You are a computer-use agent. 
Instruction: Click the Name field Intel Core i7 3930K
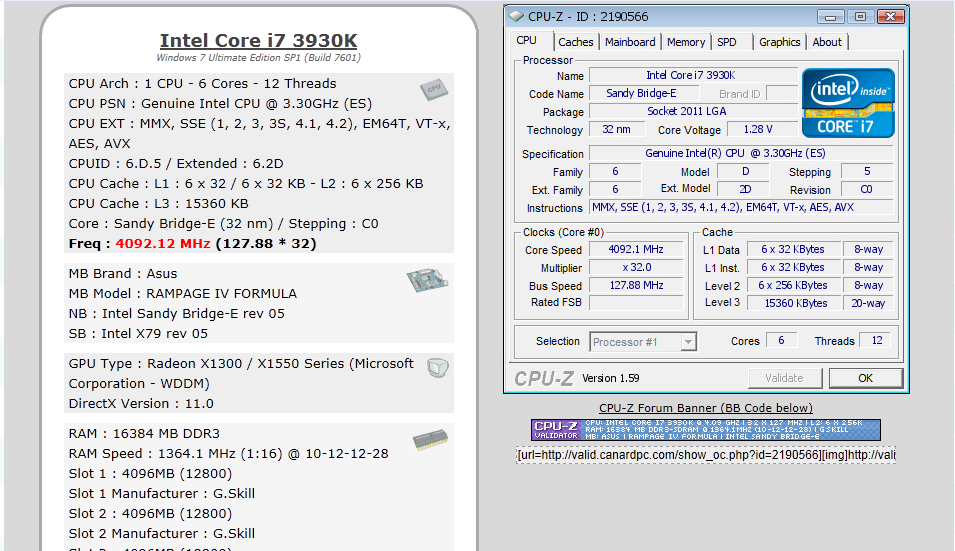694,75
